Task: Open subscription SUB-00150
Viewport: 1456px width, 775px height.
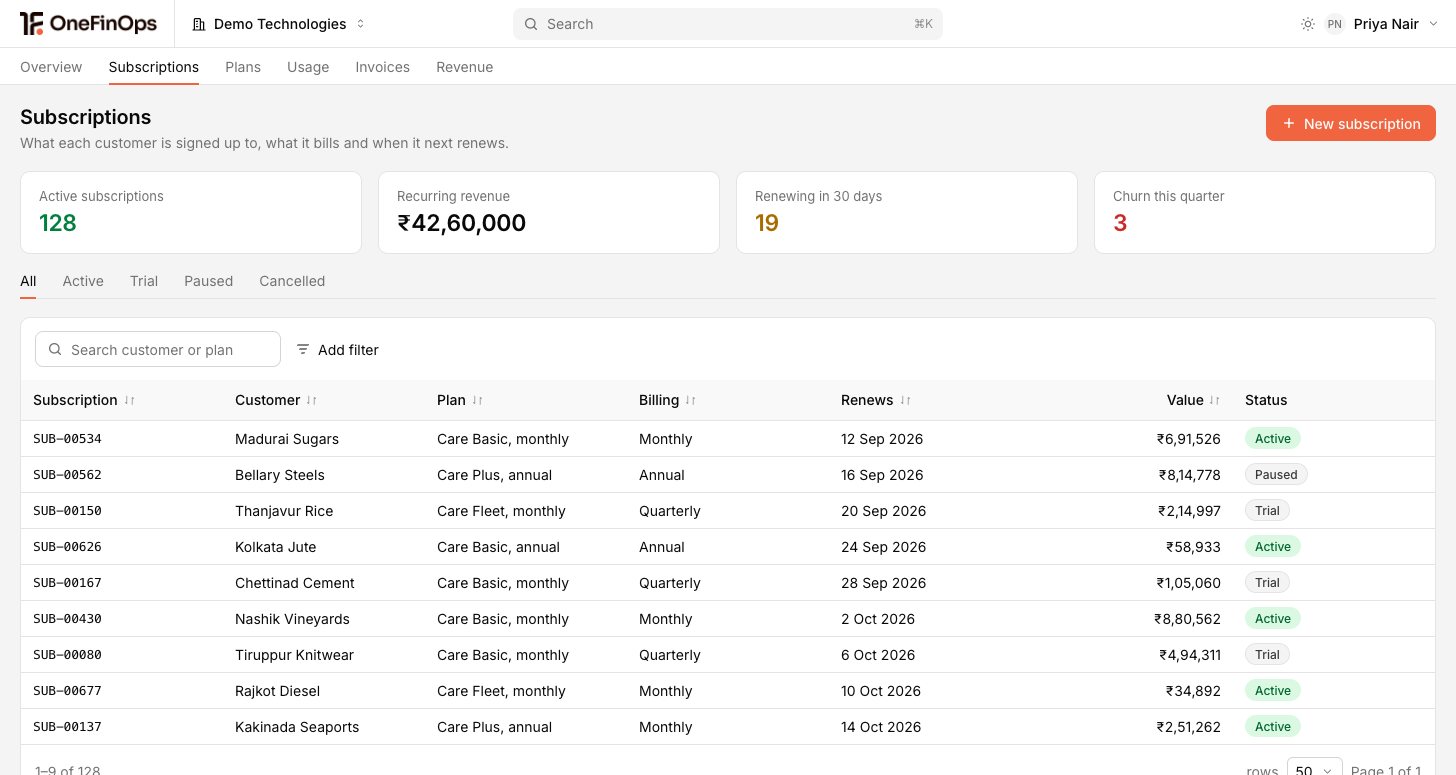Action: pos(67,511)
